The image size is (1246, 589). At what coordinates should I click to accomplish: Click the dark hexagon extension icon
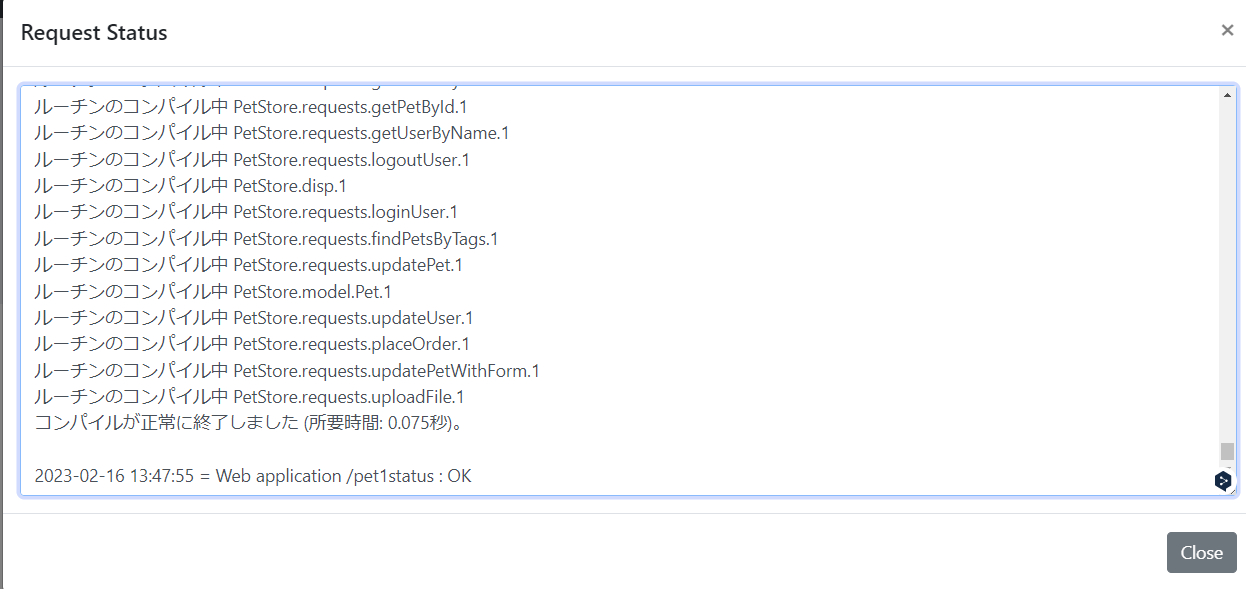click(x=1222, y=481)
